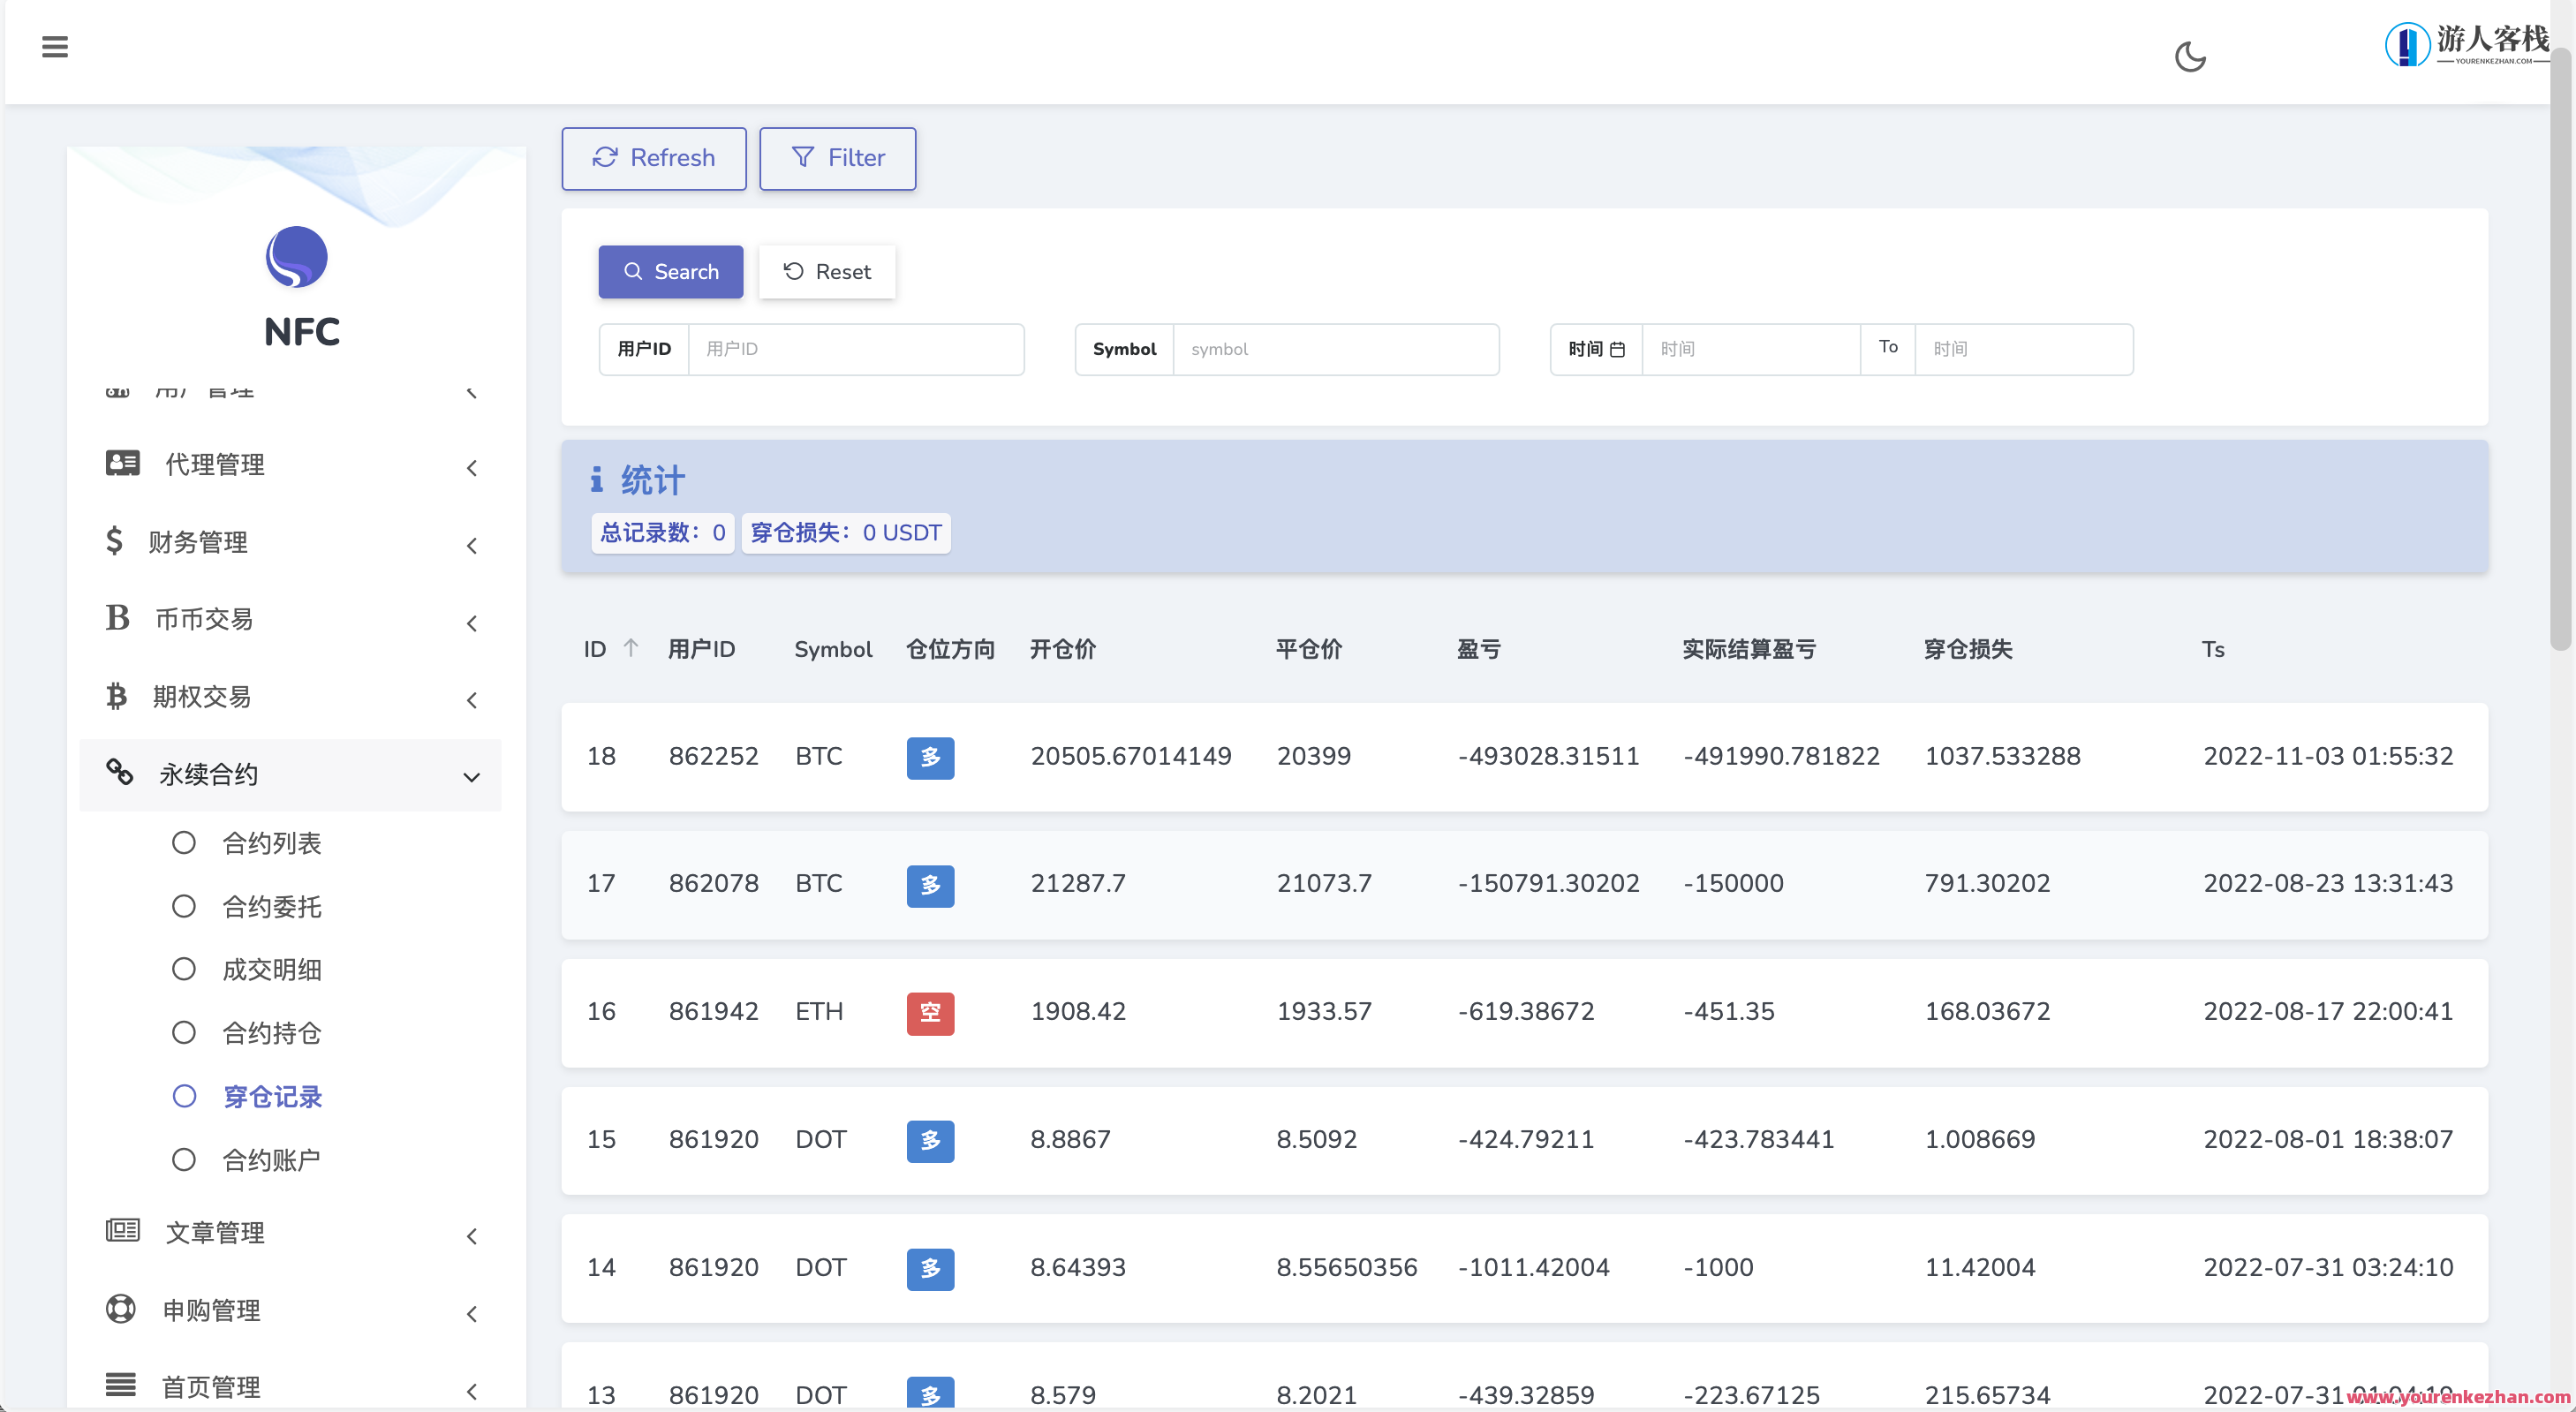Viewport: 2576px width, 1412px height.
Task: Open the calendar icon in time filter
Action: point(1620,349)
